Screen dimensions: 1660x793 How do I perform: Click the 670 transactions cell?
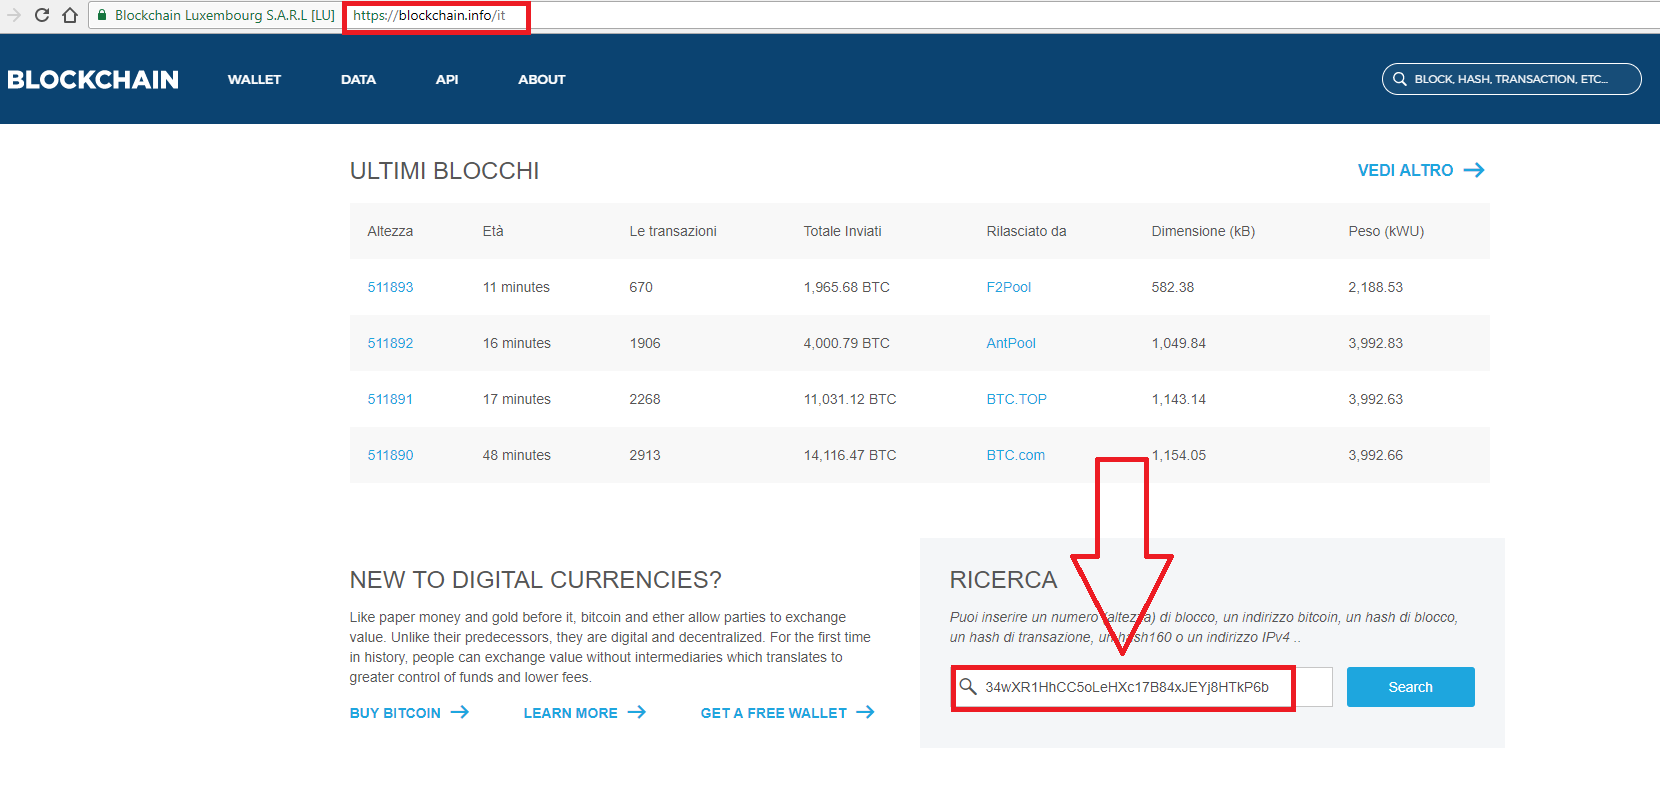[641, 287]
